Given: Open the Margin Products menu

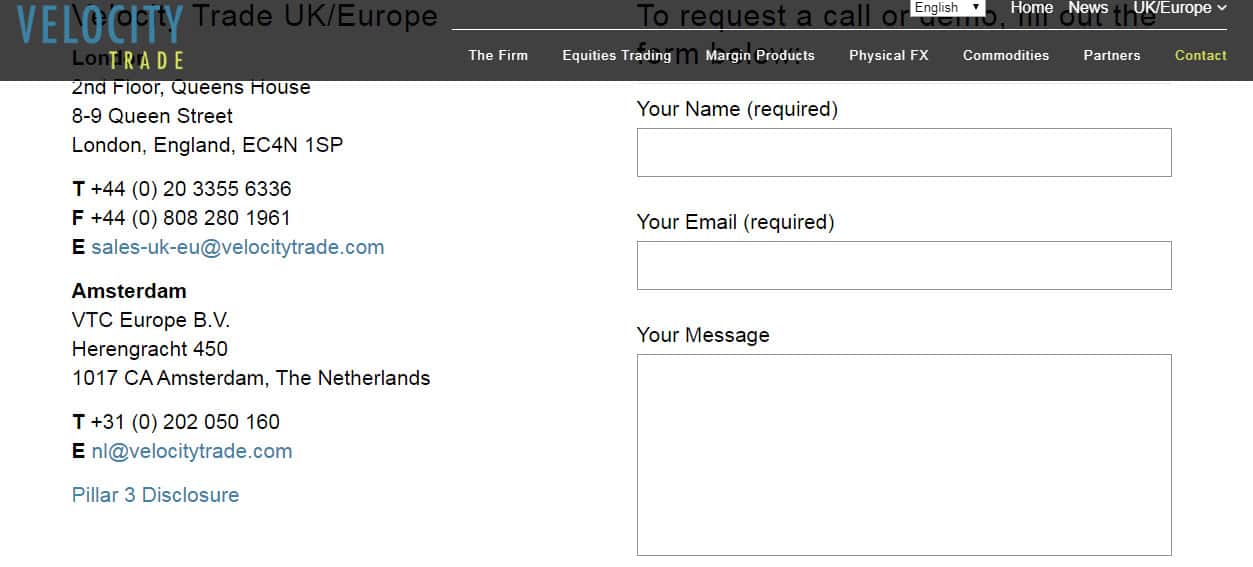Looking at the screenshot, I should (760, 55).
